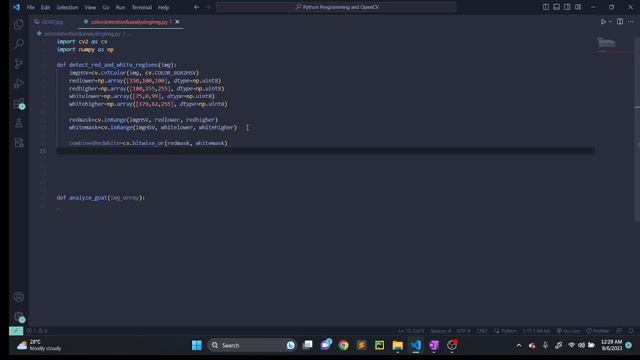Open the Testing flask view
640x360 pixels.
19,123
